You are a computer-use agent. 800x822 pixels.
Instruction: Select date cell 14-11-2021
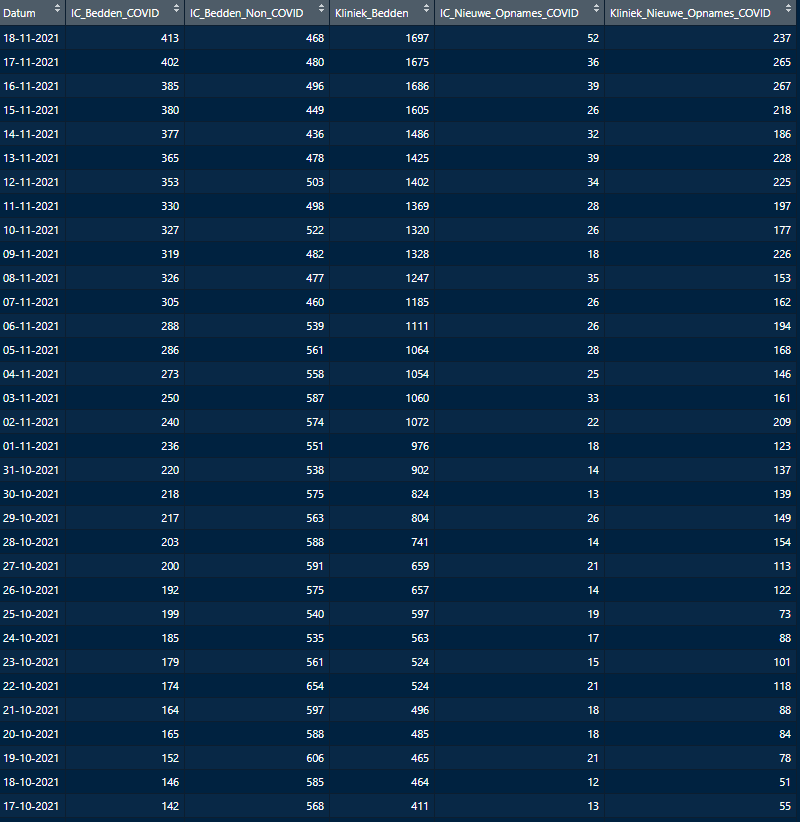[x=31, y=134]
